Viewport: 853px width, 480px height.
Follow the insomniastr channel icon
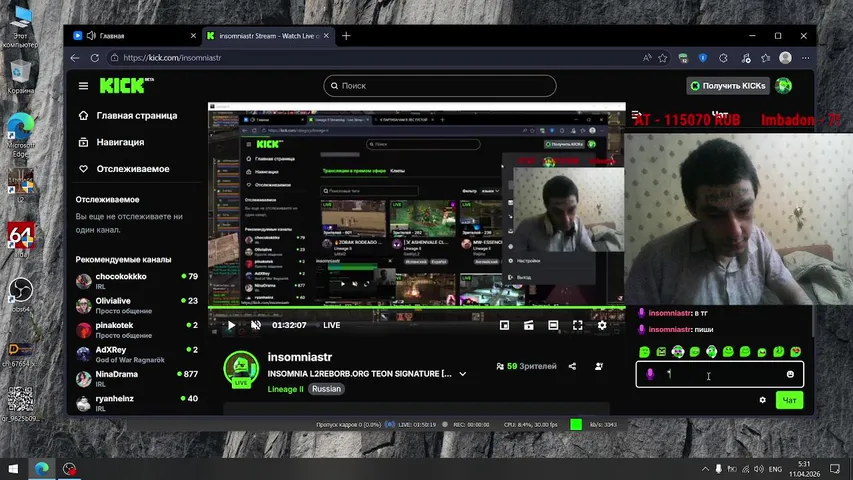[599, 366]
